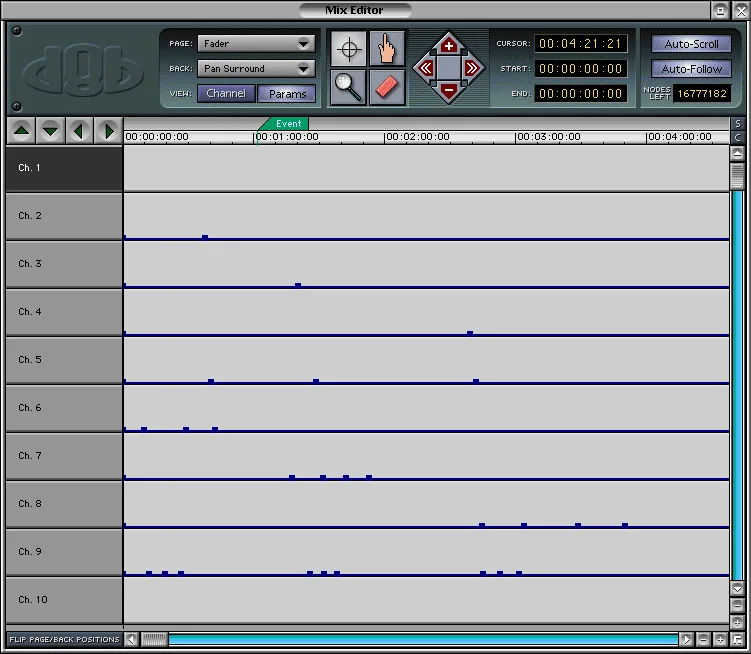Viewport: 751px width, 654px height.
Task: Click vertical scrollbar up arrow
Action: click(738, 153)
